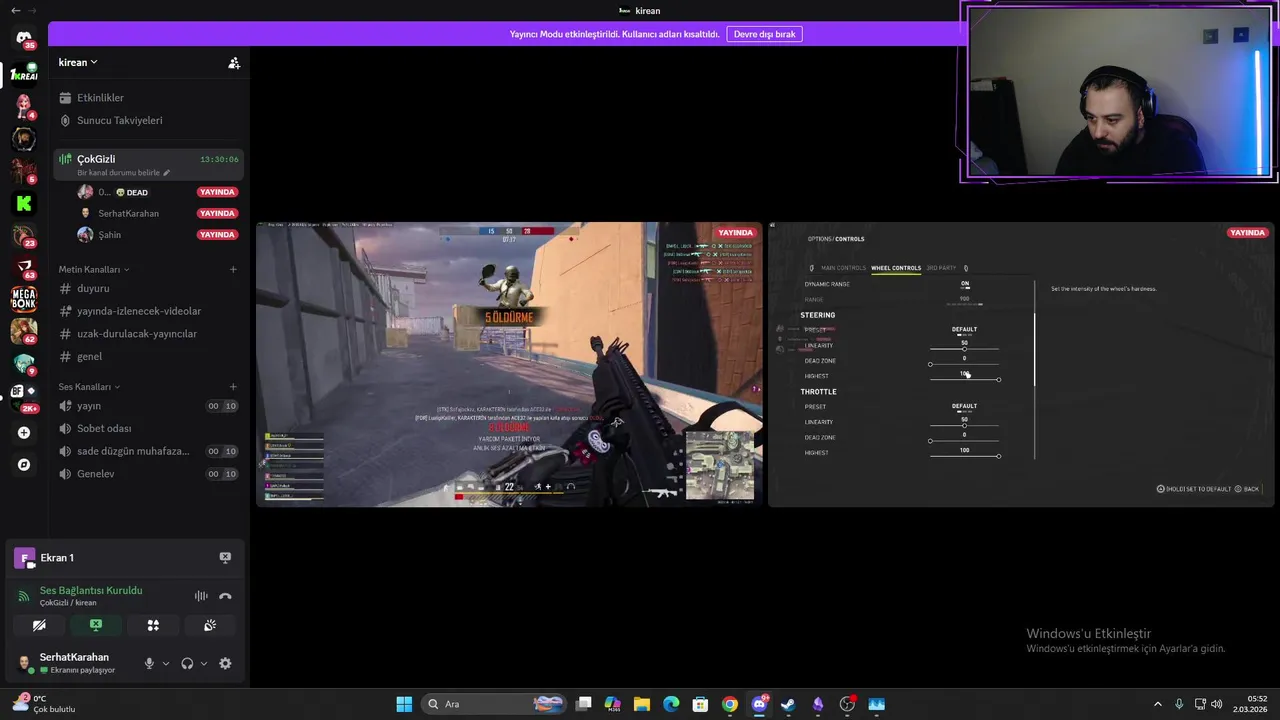Open weather widget Çok bulutlu
This screenshot has height=720, width=1280.
point(42,704)
